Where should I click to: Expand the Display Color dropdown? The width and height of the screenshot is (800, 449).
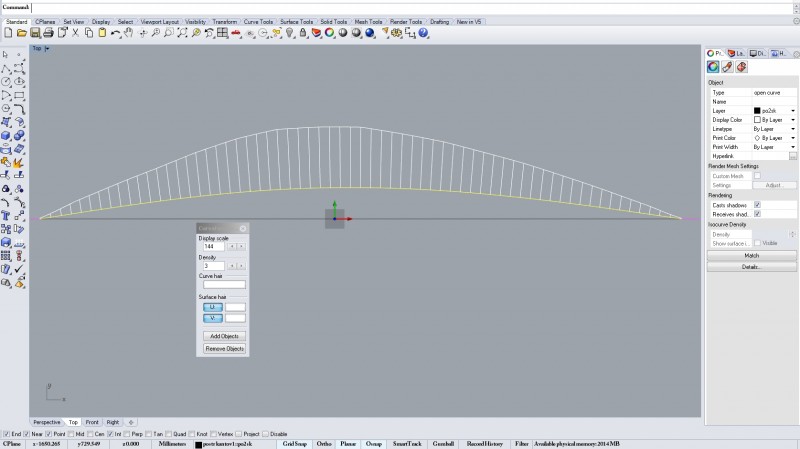[793, 120]
